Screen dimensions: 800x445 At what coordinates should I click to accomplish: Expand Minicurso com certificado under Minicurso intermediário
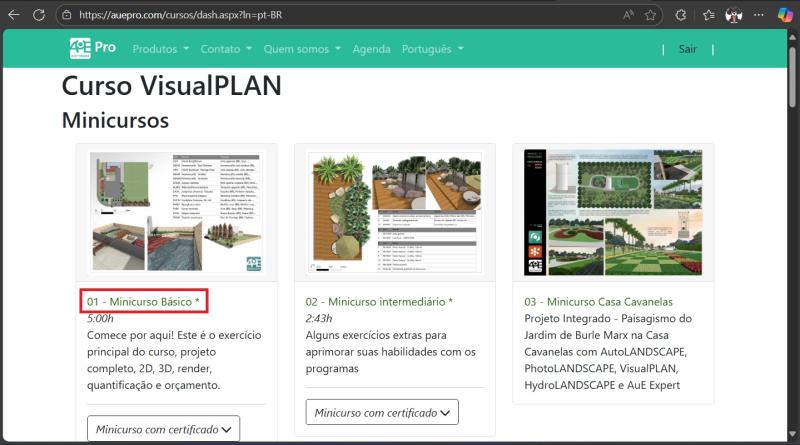pos(382,412)
